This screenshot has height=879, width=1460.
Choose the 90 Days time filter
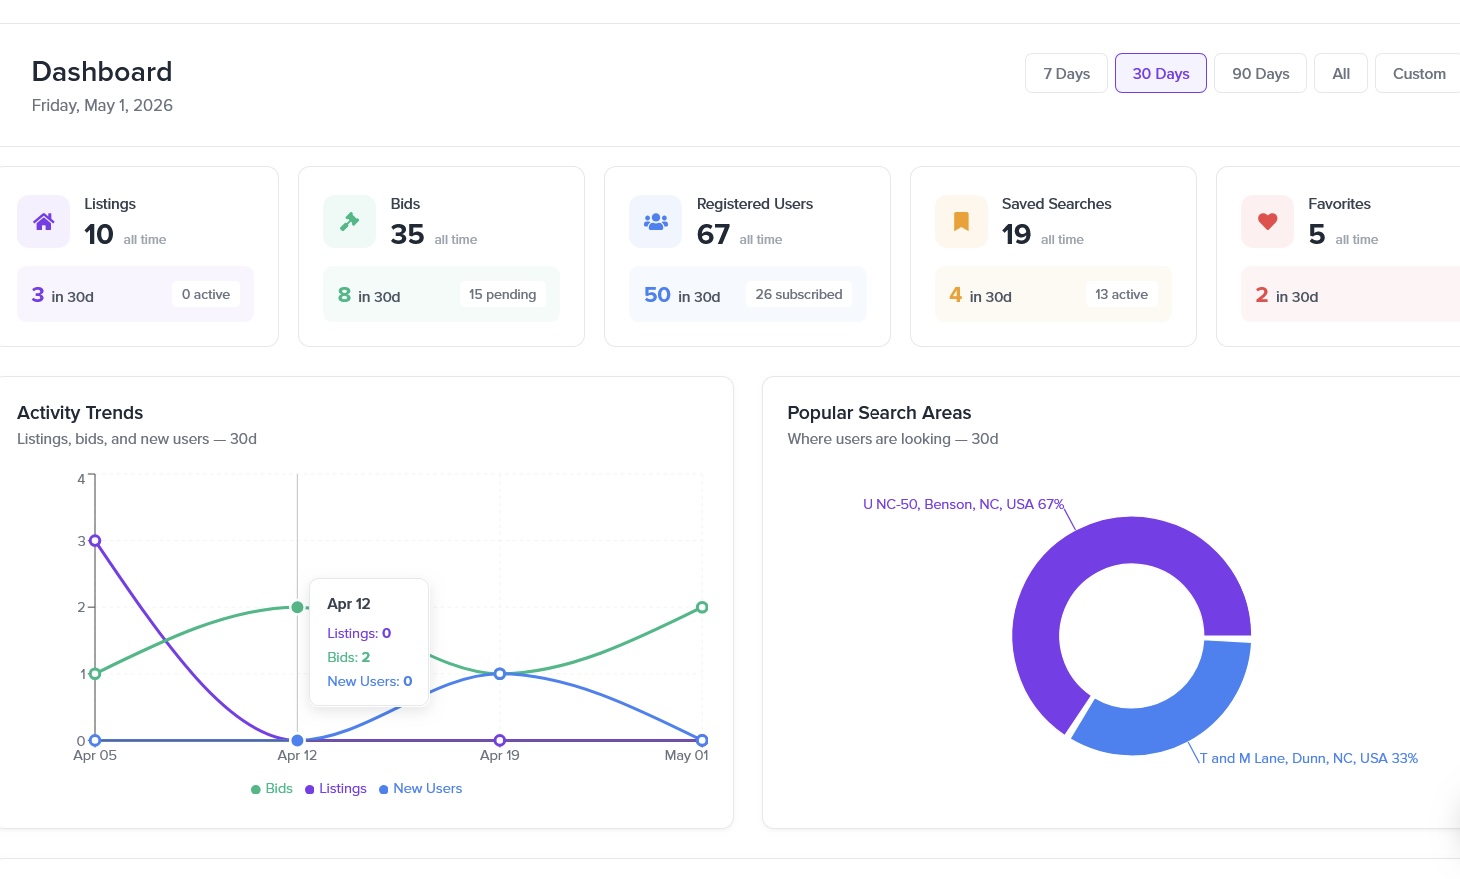(x=1260, y=73)
